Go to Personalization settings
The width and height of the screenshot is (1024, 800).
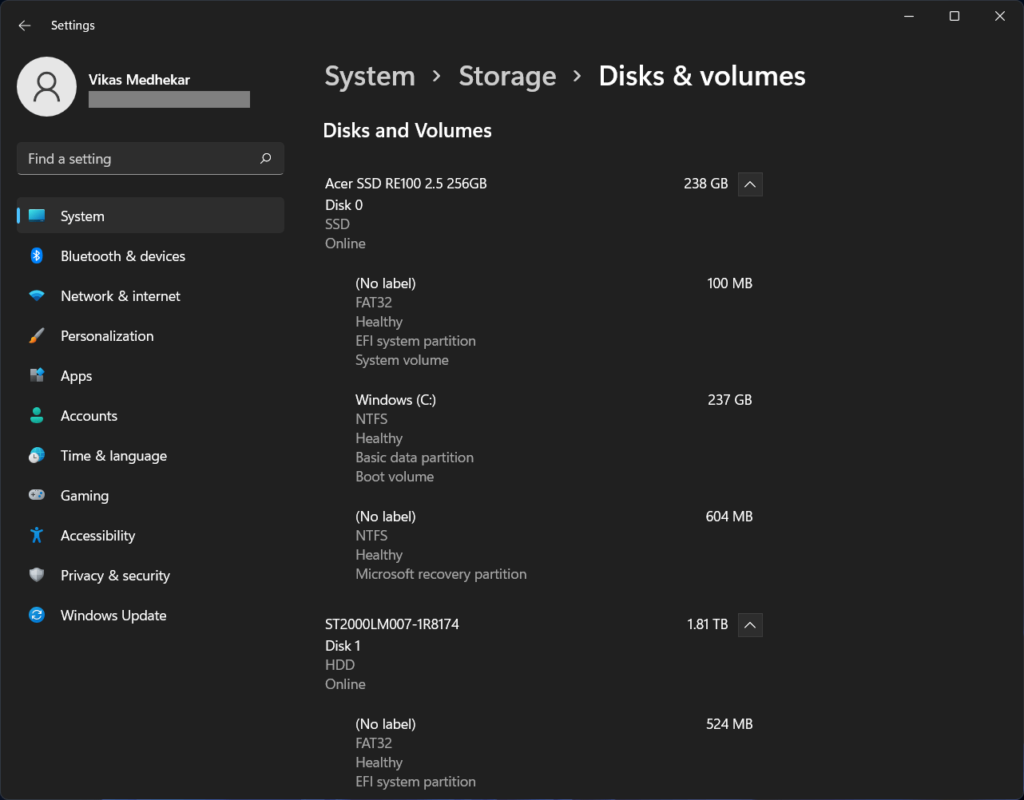click(x=150, y=336)
